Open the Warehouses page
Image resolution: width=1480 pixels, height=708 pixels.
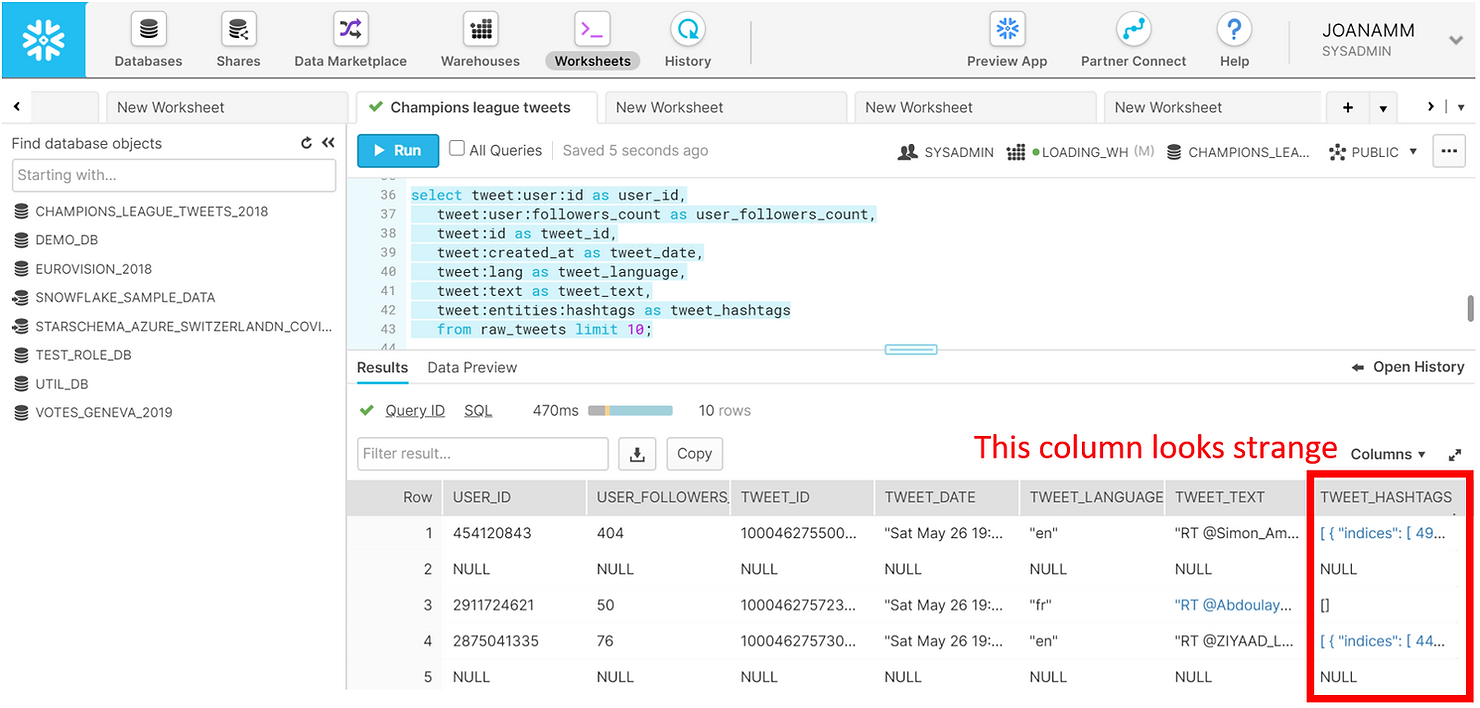[x=480, y=42]
